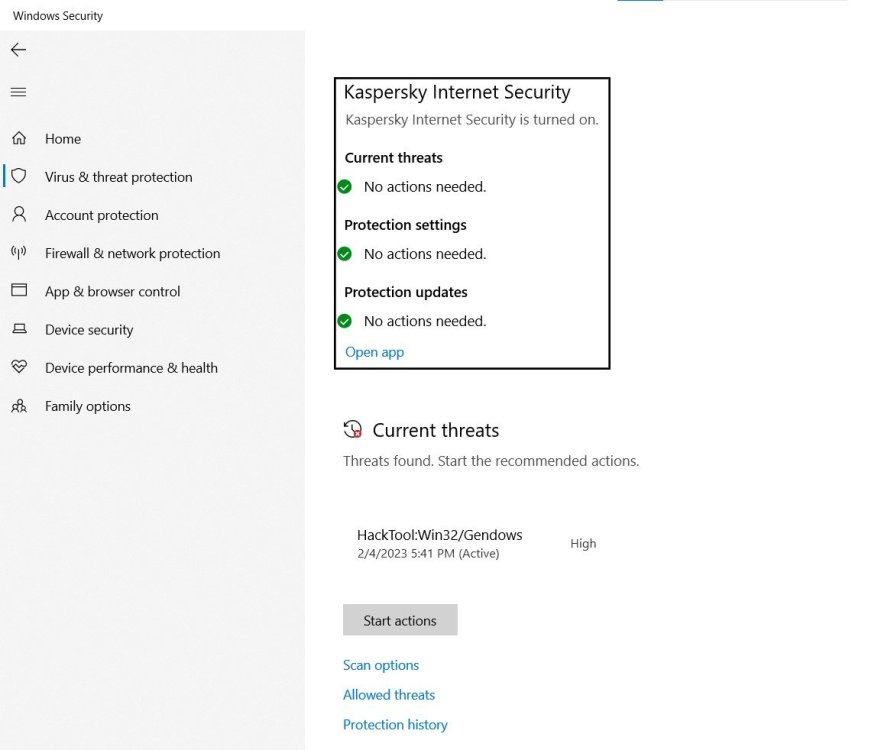Click the Home house icon

(18, 139)
